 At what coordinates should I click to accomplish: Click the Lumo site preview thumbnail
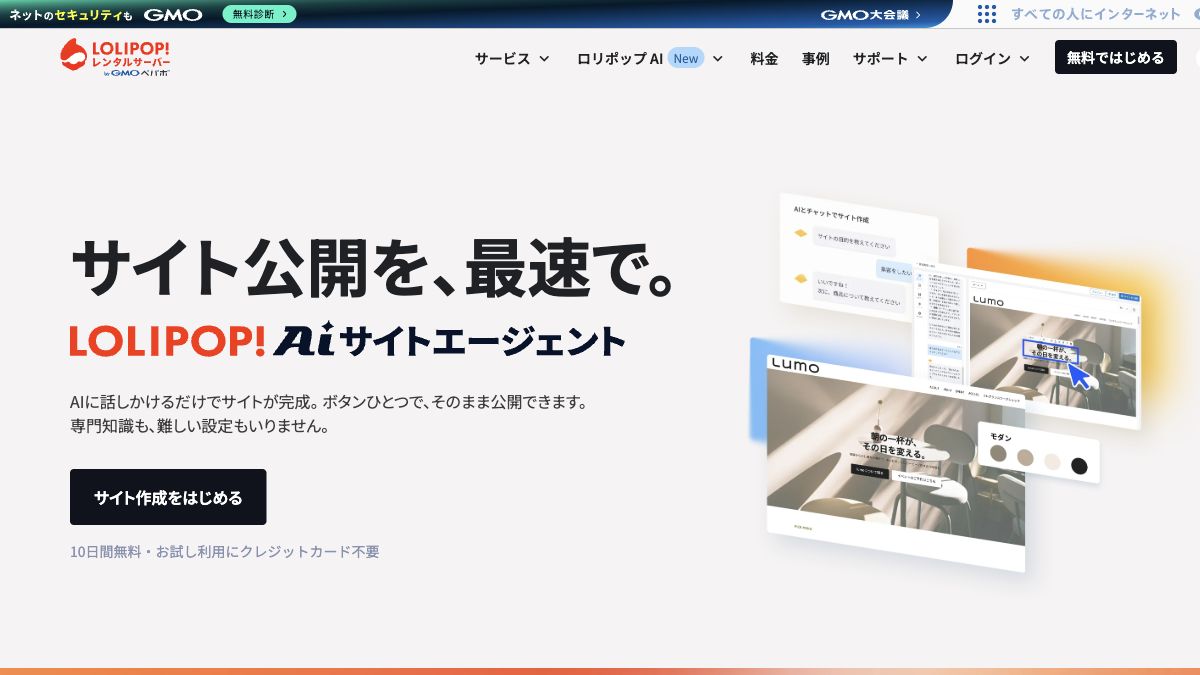click(895, 462)
